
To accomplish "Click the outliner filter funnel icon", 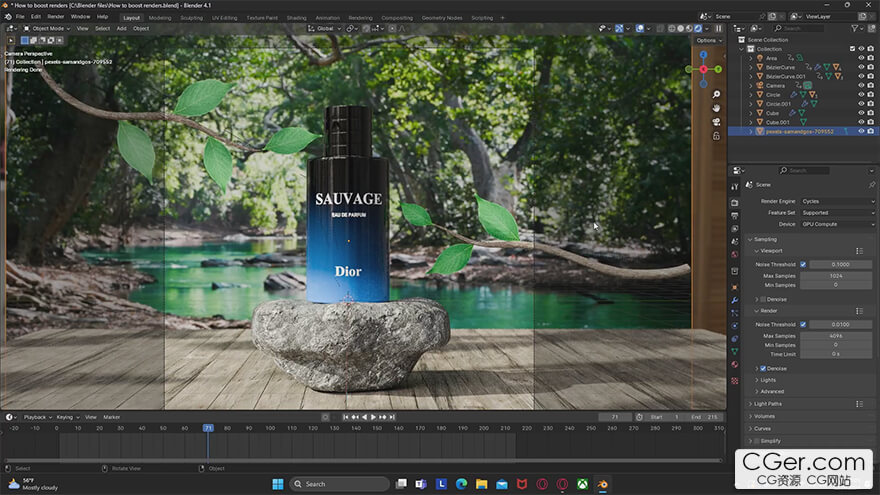I will pyautogui.click(x=855, y=28).
